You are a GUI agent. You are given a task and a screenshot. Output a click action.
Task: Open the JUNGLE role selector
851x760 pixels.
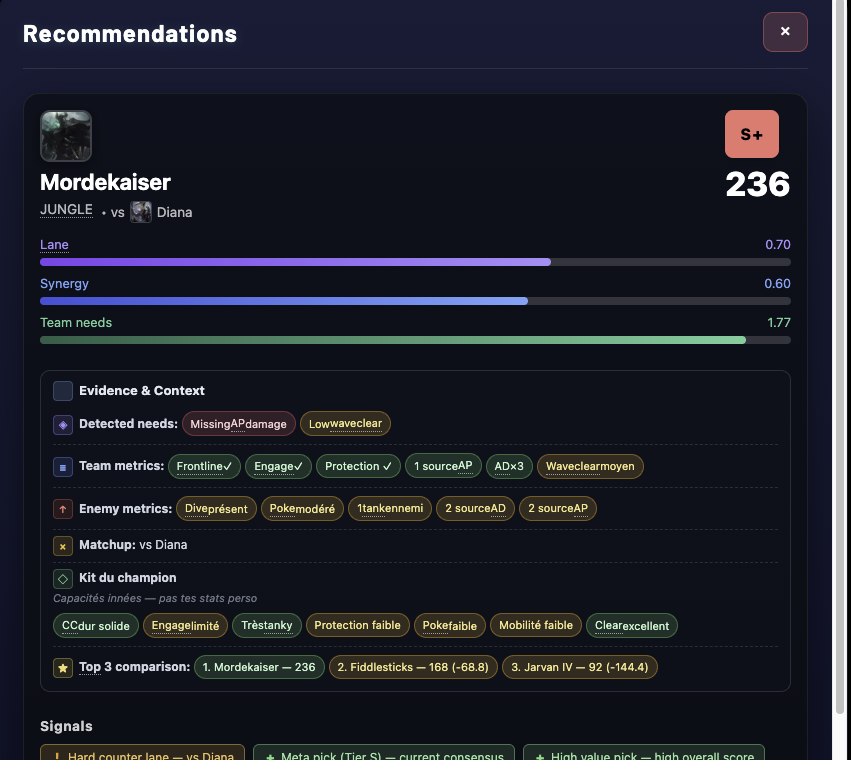66,210
